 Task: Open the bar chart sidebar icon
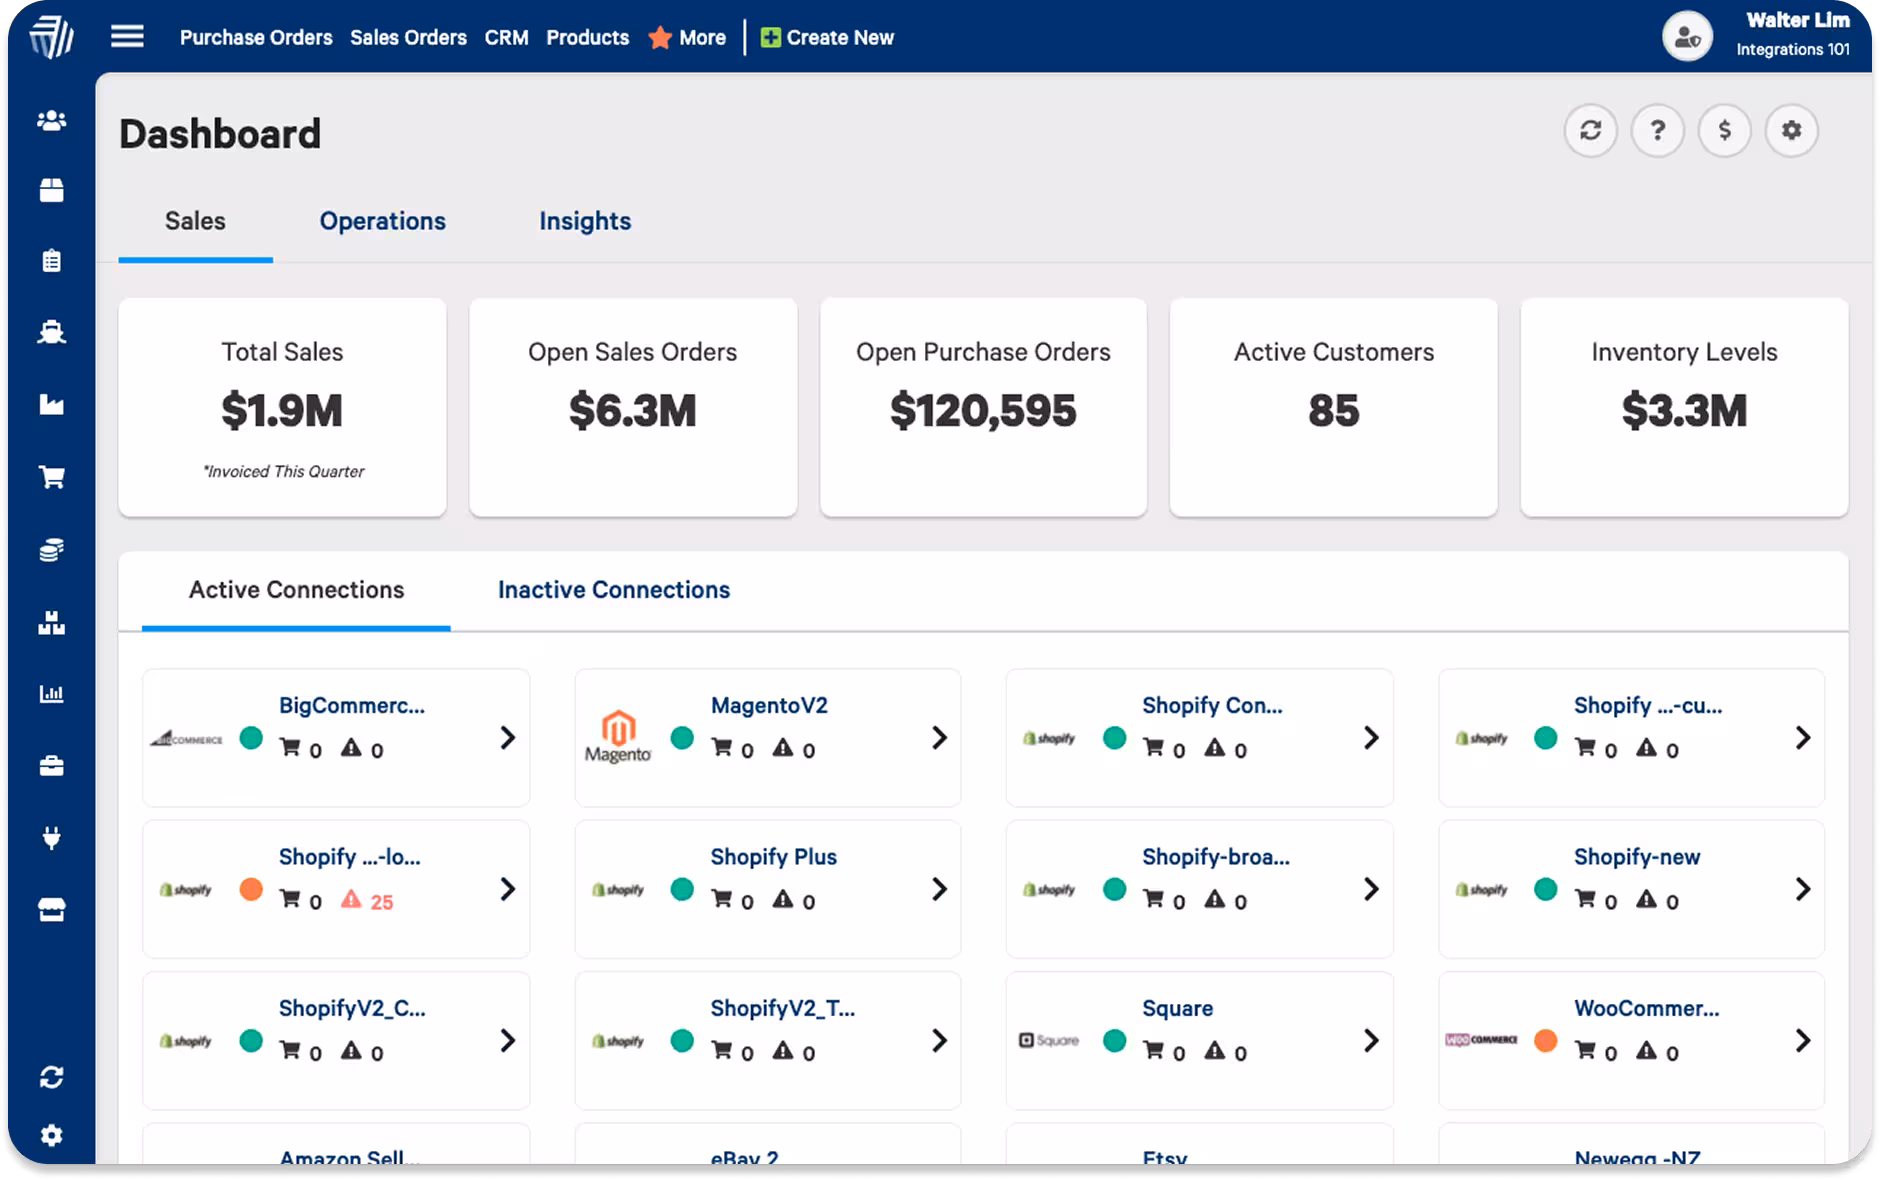[51, 694]
